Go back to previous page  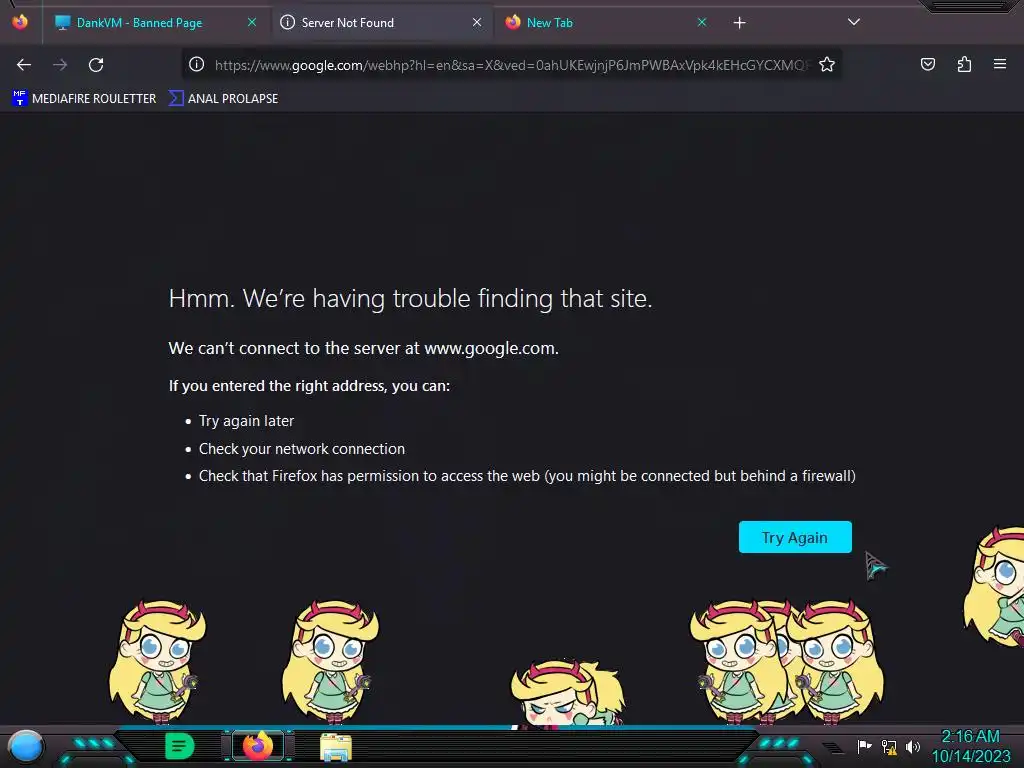pos(24,65)
